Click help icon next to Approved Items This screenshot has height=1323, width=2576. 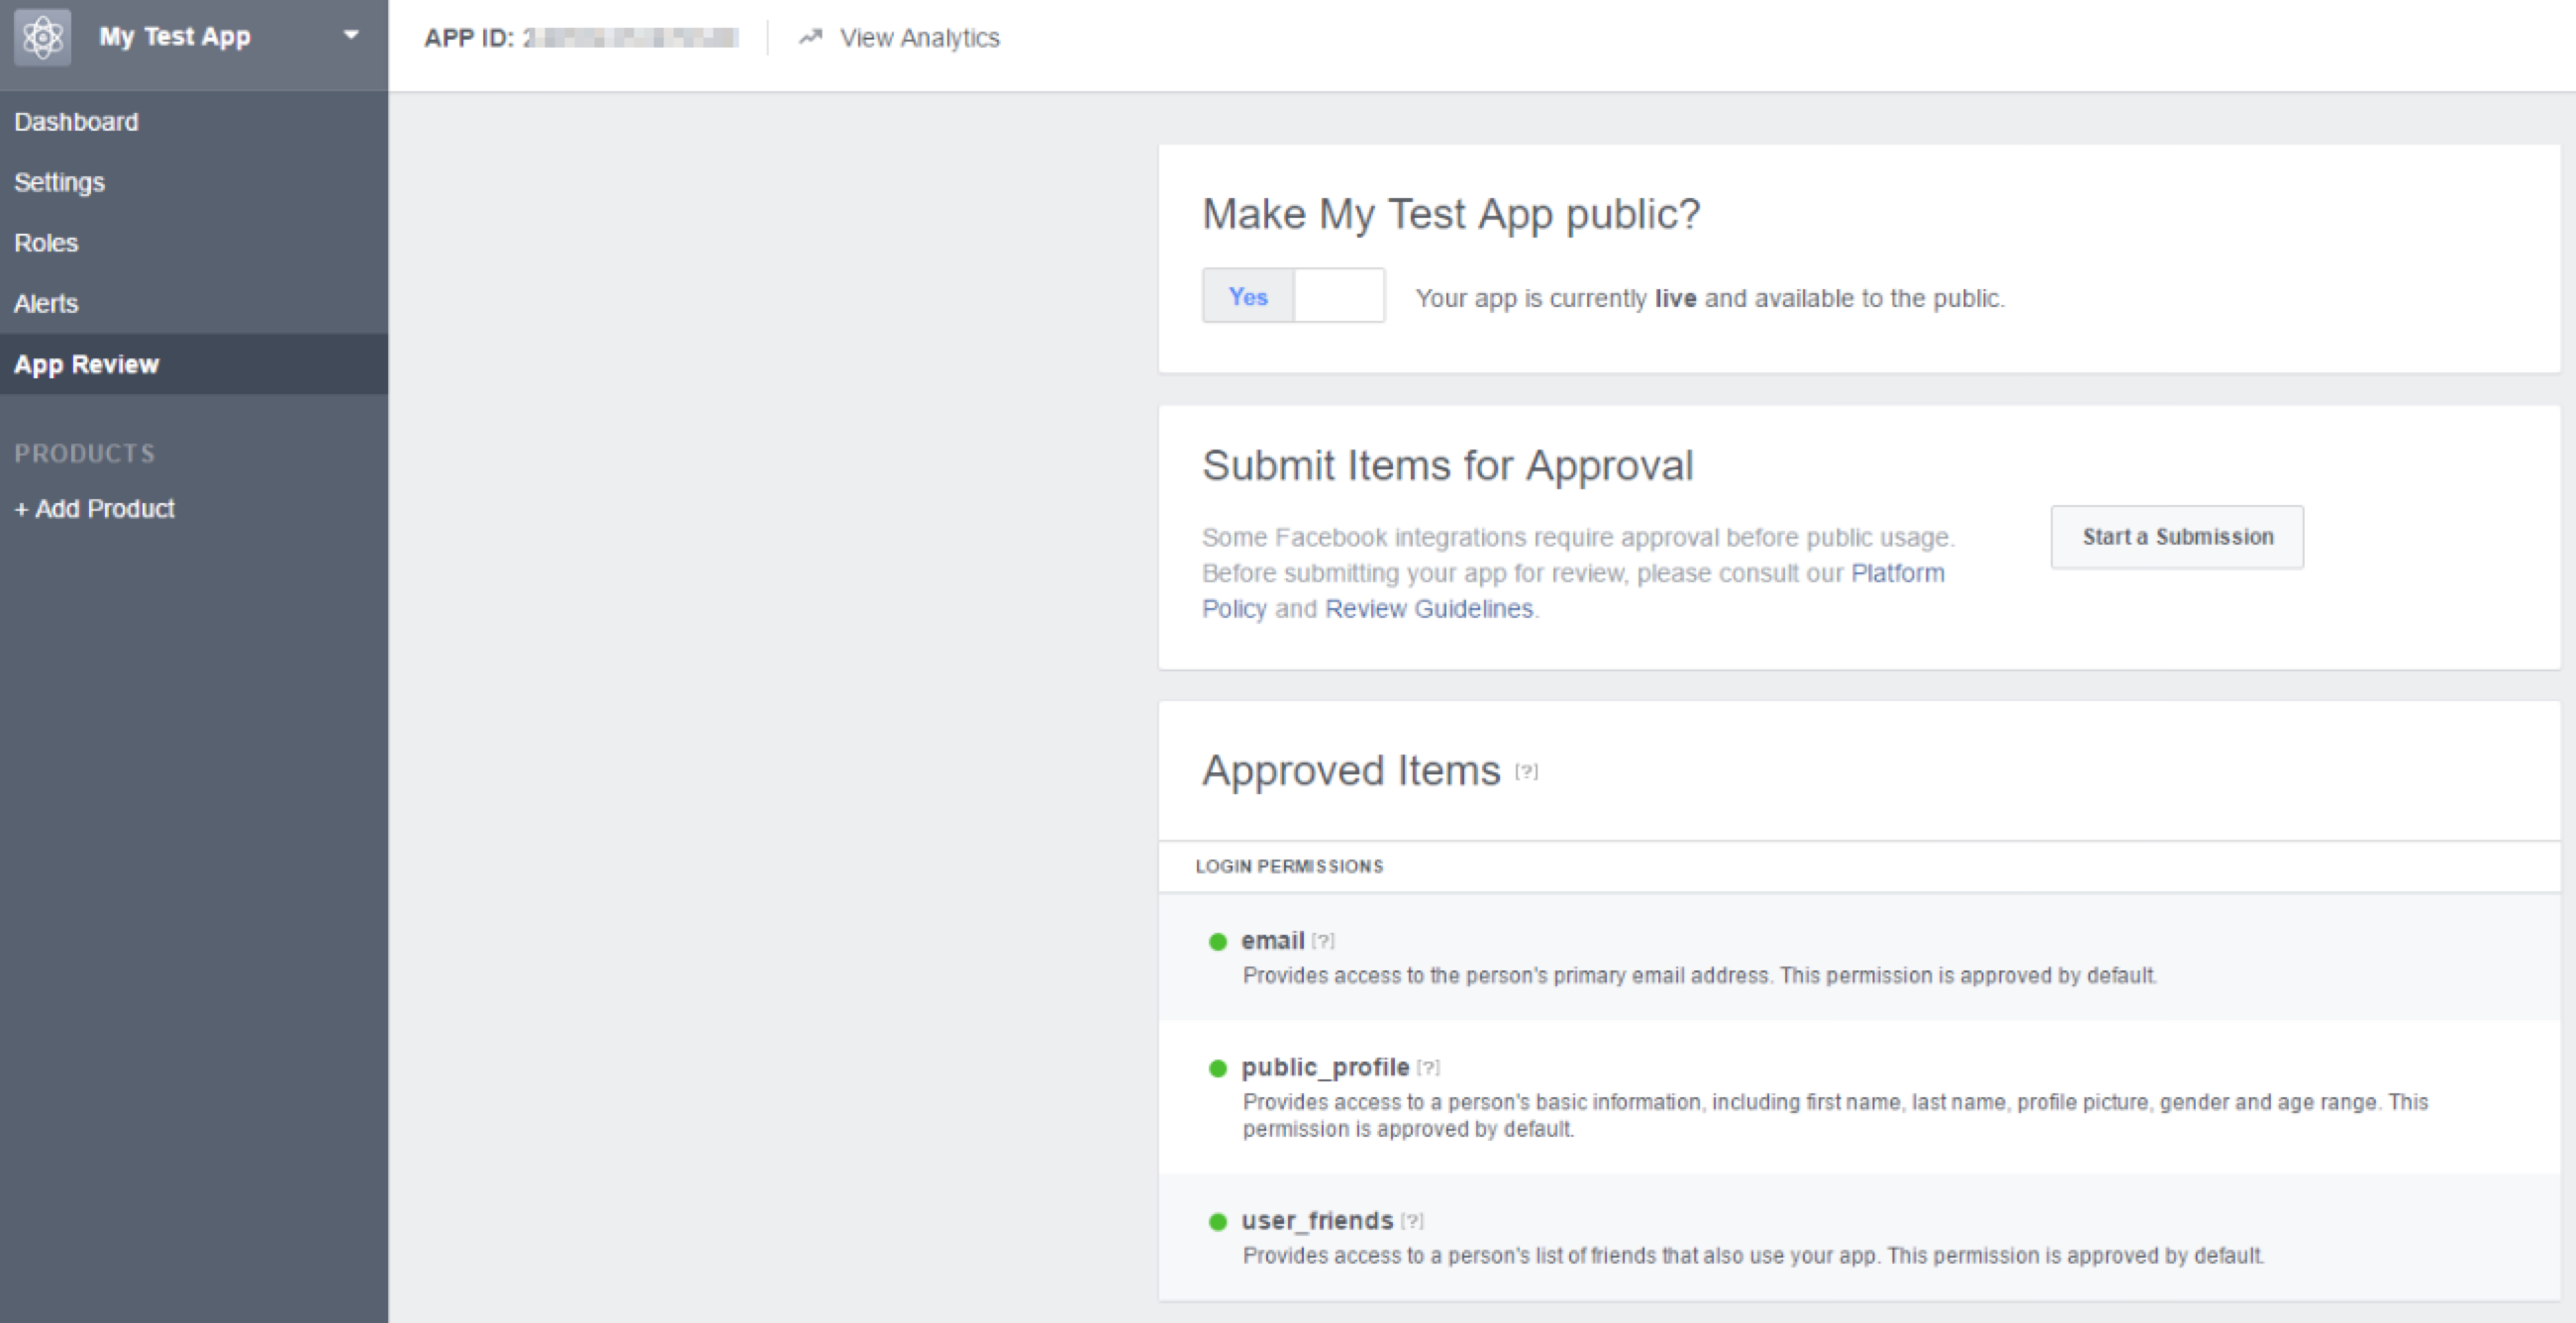[x=1526, y=771]
